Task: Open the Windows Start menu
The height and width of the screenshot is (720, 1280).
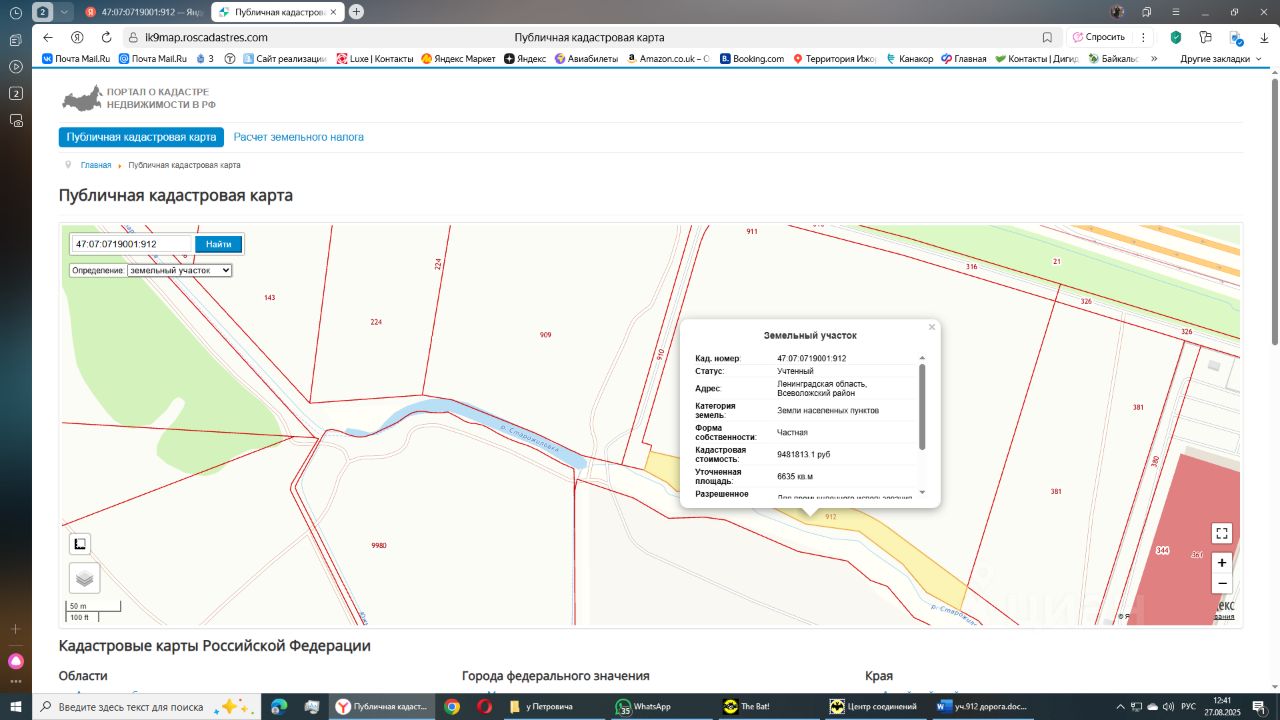Action: [16, 706]
